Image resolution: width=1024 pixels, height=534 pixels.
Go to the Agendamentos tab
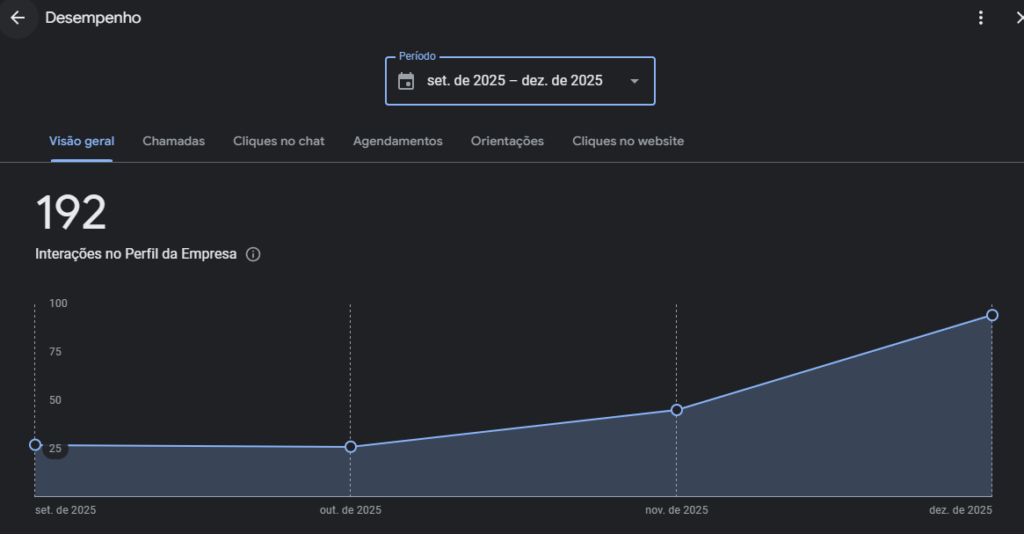pyautogui.click(x=398, y=141)
